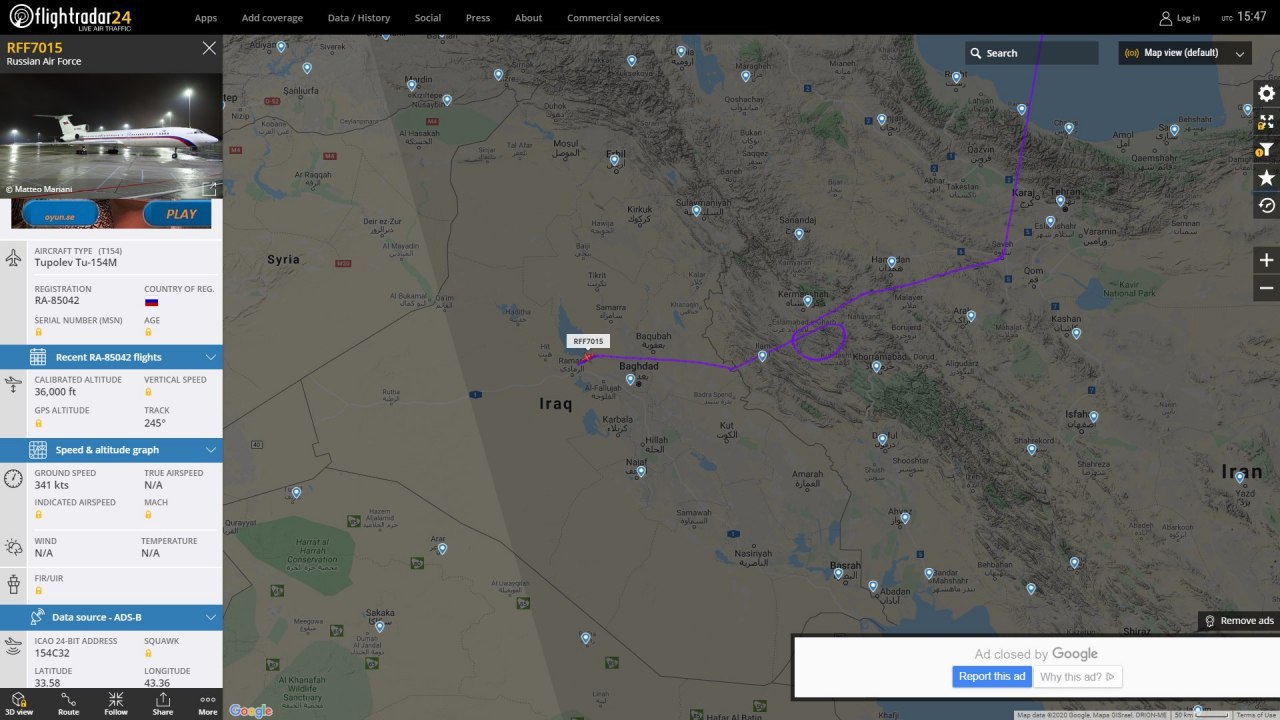Open bookmarks star icon

pyautogui.click(x=1266, y=178)
